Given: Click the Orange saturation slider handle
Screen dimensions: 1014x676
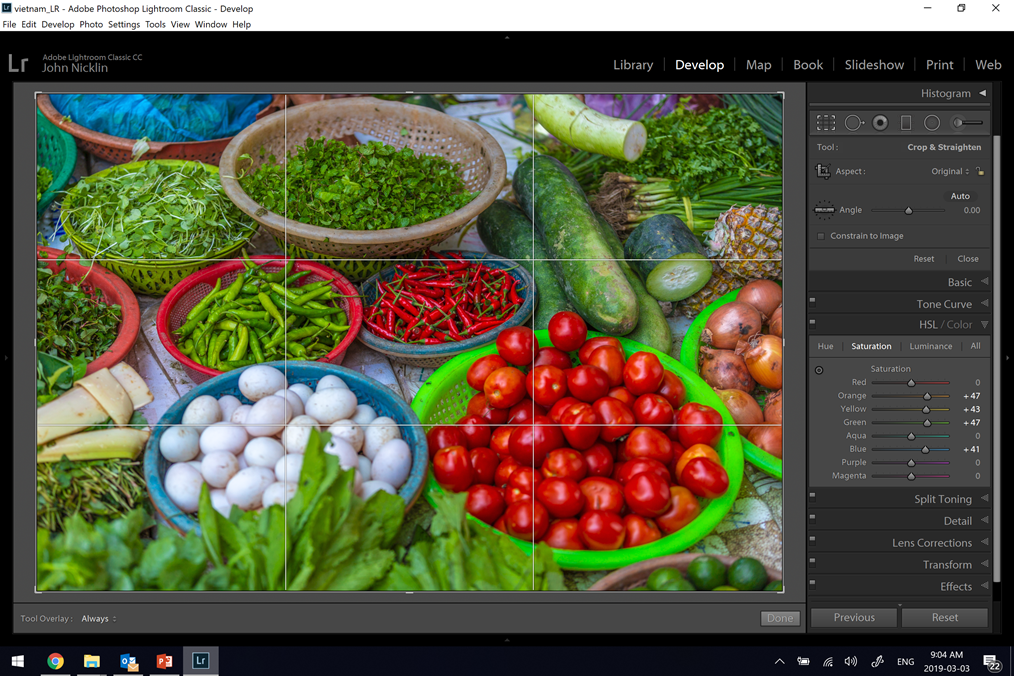Looking at the screenshot, I should [927, 396].
